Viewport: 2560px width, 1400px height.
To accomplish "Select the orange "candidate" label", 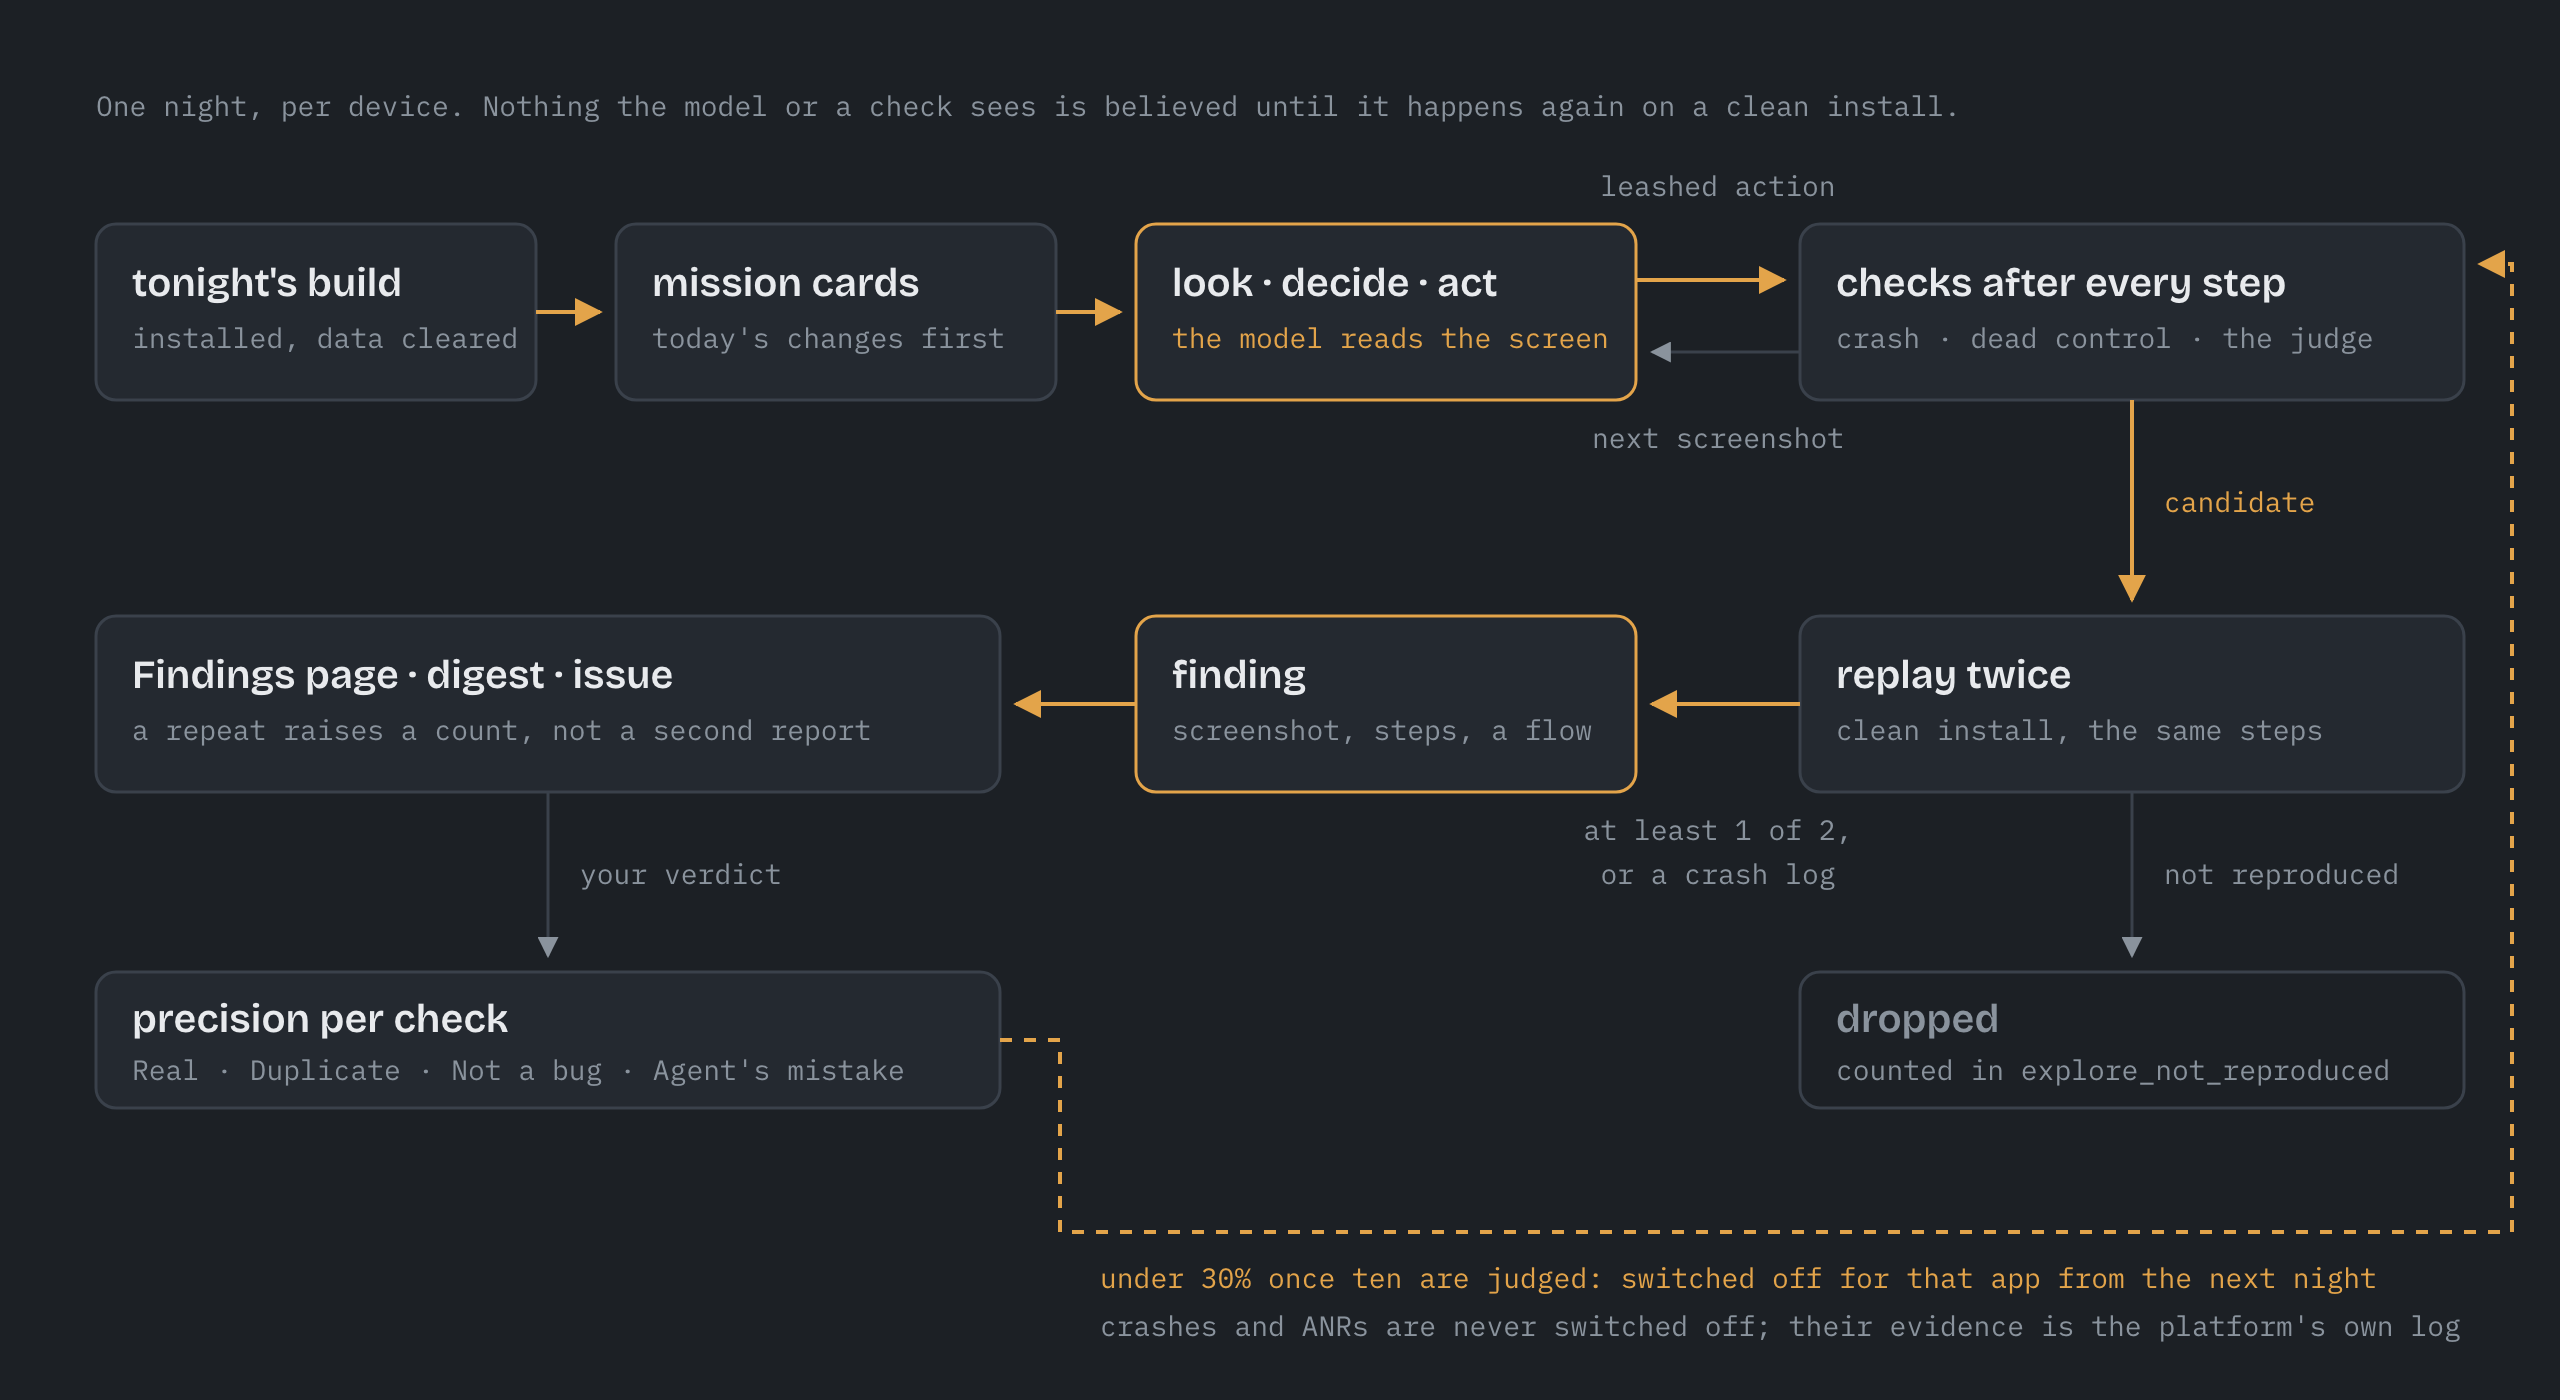I will point(2240,503).
